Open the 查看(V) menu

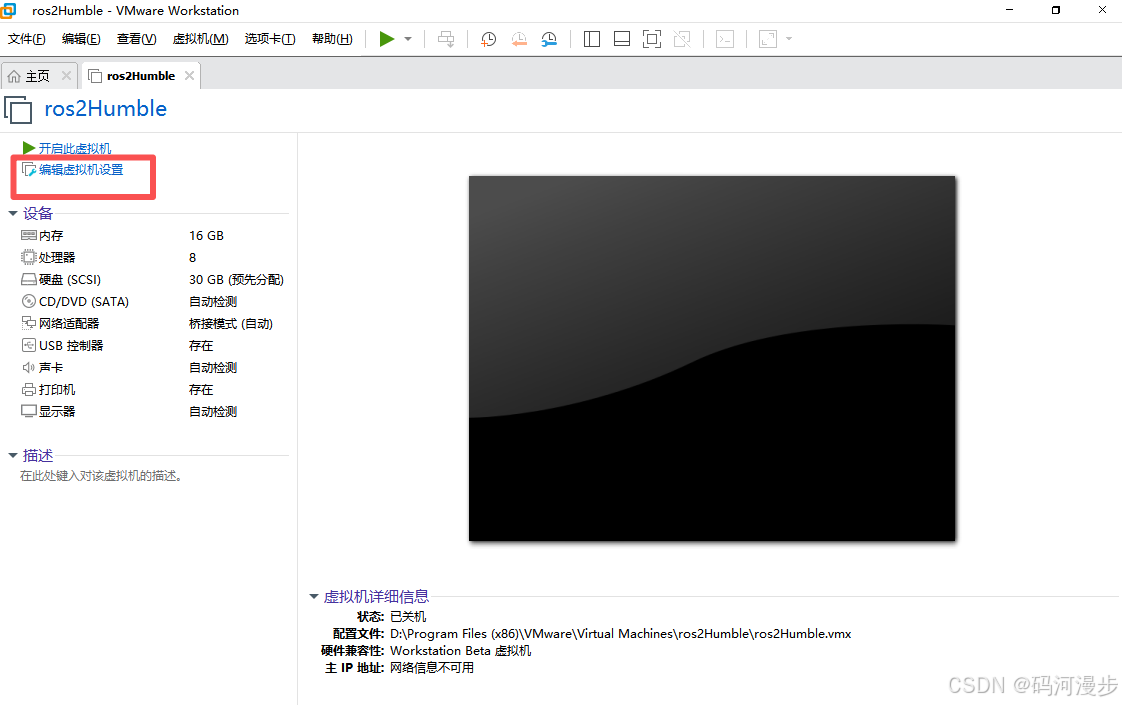point(137,39)
